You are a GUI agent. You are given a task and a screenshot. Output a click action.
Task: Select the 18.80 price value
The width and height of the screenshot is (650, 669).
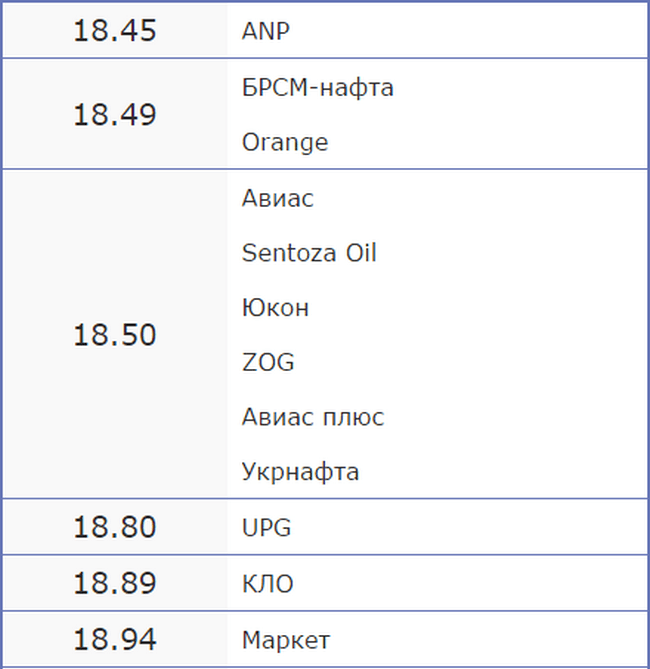(114, 527)
